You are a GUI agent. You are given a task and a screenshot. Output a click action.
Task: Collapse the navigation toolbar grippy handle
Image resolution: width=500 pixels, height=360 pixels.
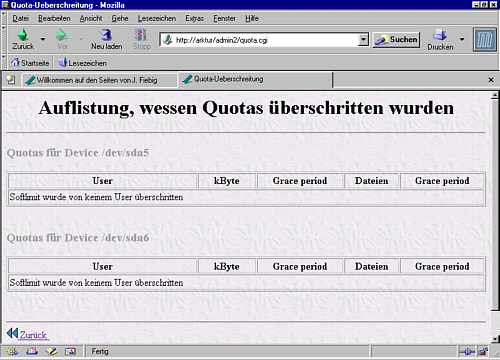4,40
